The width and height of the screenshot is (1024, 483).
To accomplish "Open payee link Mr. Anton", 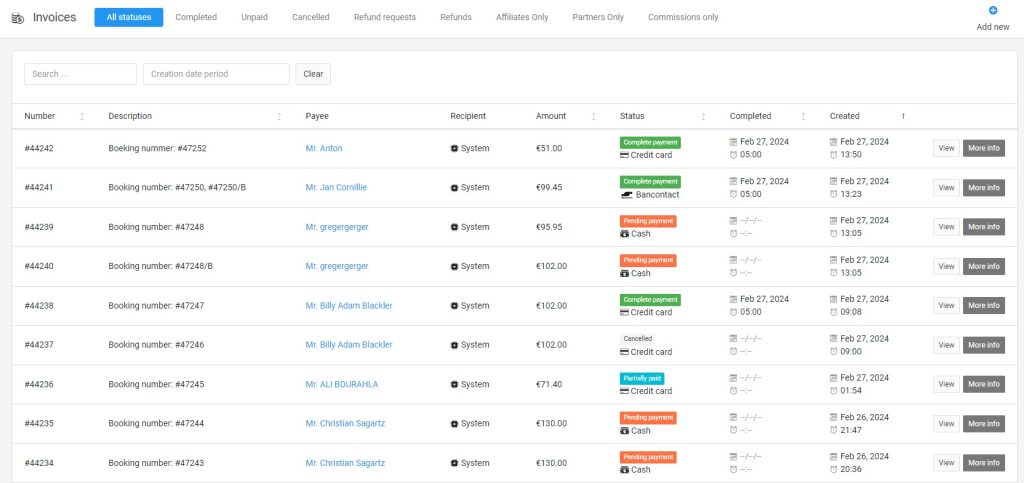I will (324, 148).
